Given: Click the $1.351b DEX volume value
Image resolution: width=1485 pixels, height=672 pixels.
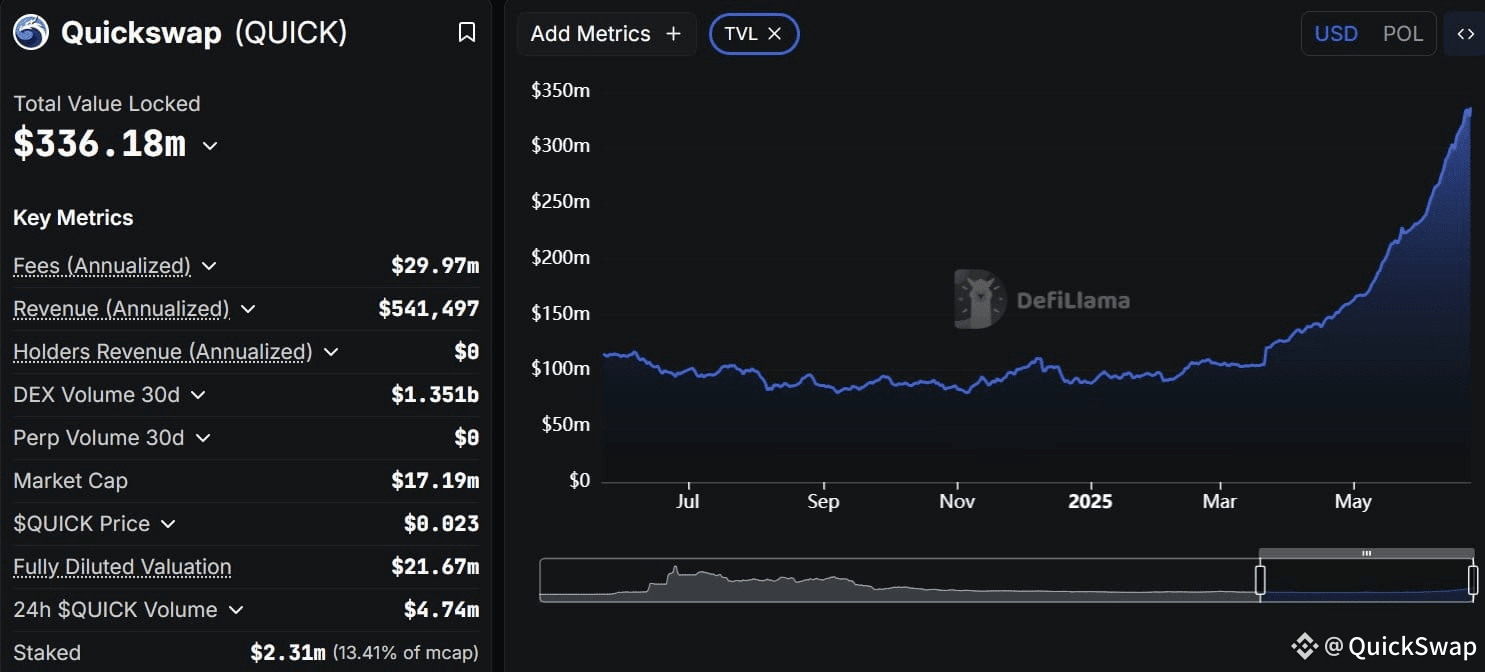Looking at the screenshot, I should [x=435, y=395].
